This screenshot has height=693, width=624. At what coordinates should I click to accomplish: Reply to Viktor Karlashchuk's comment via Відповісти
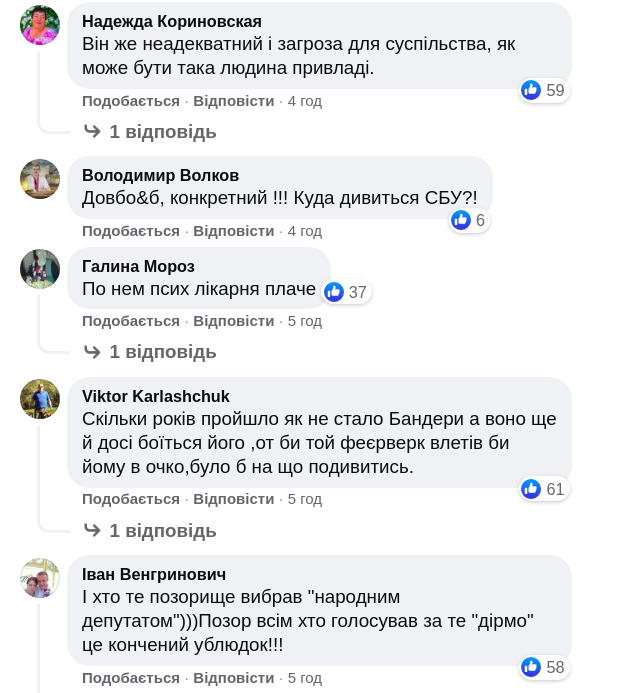tap(233, 499)
